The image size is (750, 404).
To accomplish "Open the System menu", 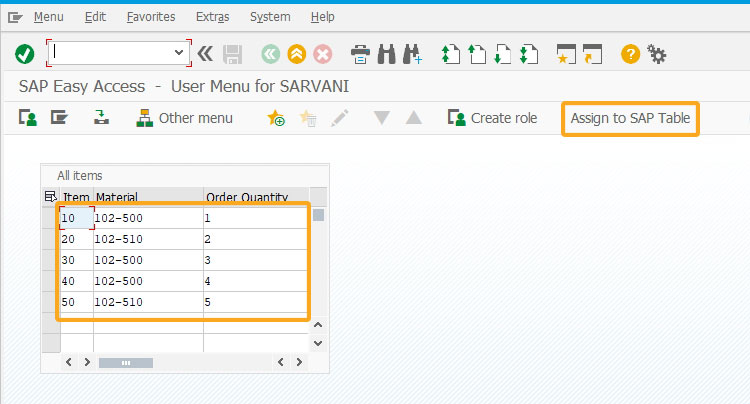I will coord(270,17).
